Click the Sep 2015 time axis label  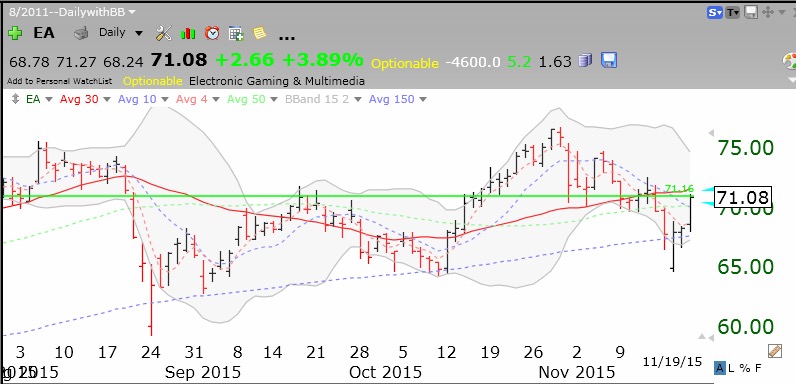point(203,372)
